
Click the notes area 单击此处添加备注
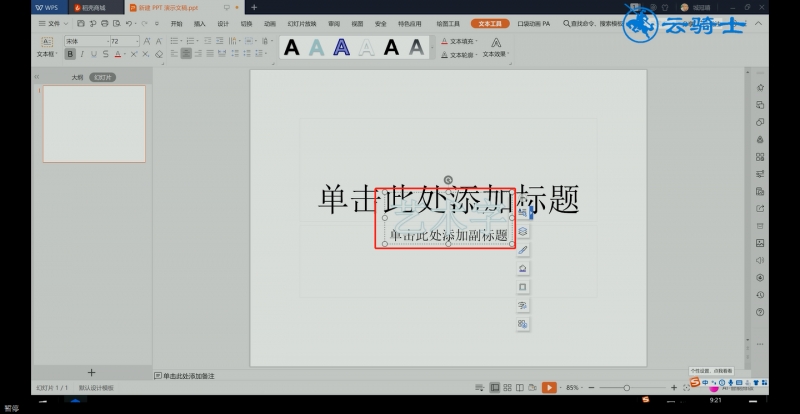click(189, 376)
